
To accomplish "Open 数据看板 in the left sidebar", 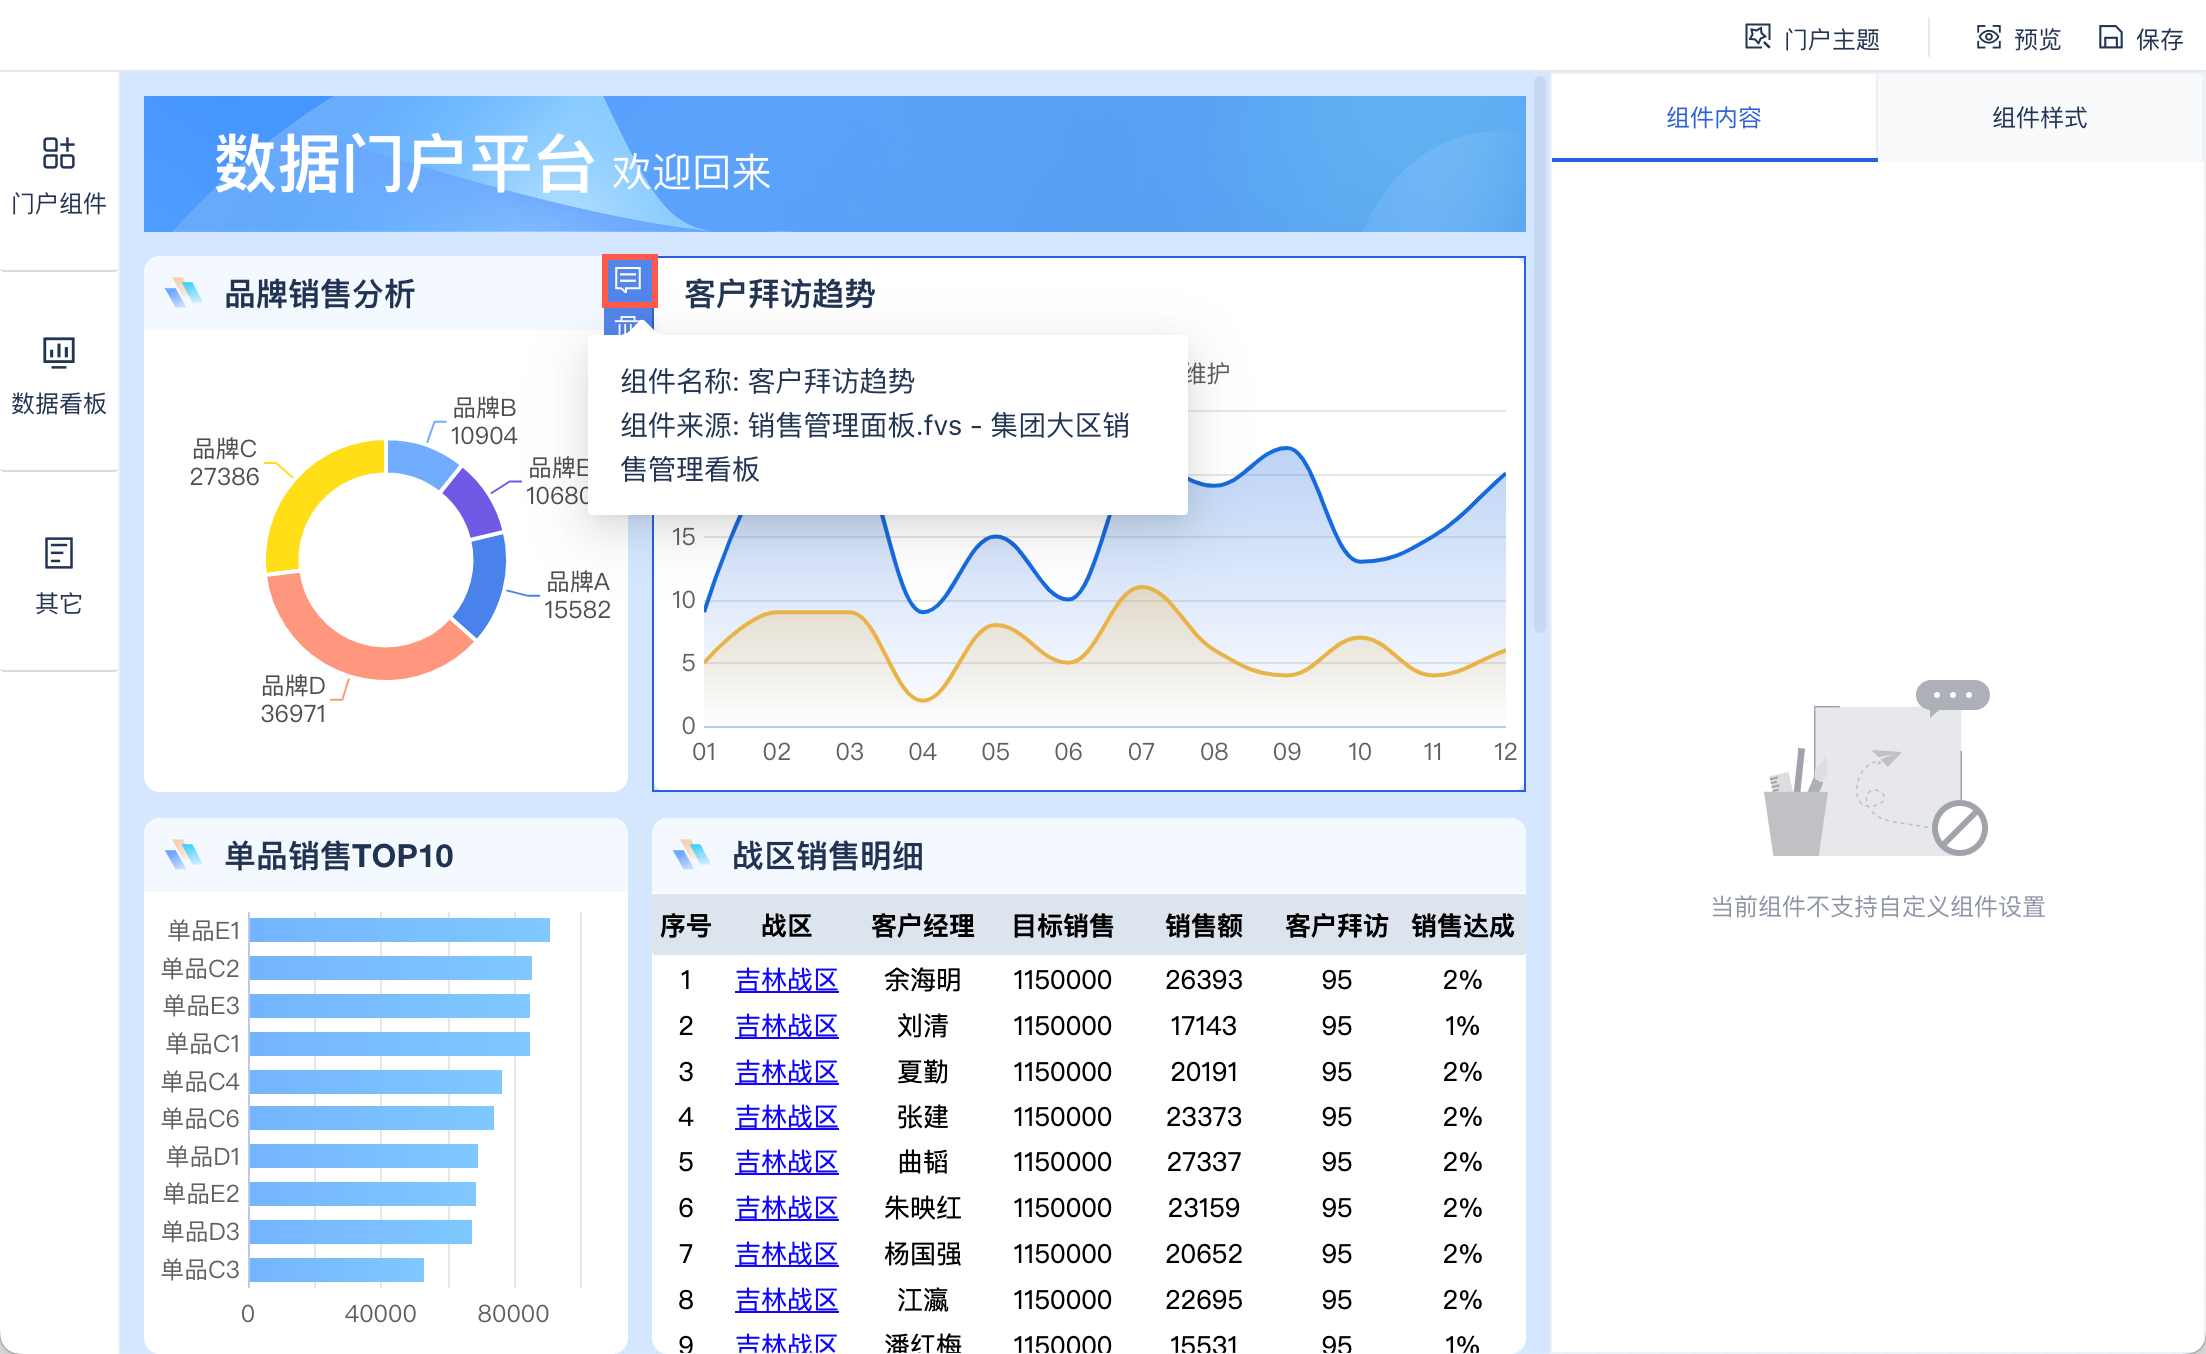I will pos(59,375).
